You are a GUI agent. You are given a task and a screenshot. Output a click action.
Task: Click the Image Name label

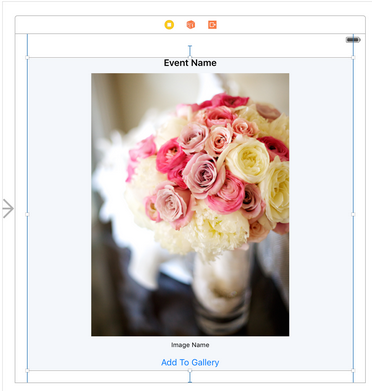coord(190,345)
